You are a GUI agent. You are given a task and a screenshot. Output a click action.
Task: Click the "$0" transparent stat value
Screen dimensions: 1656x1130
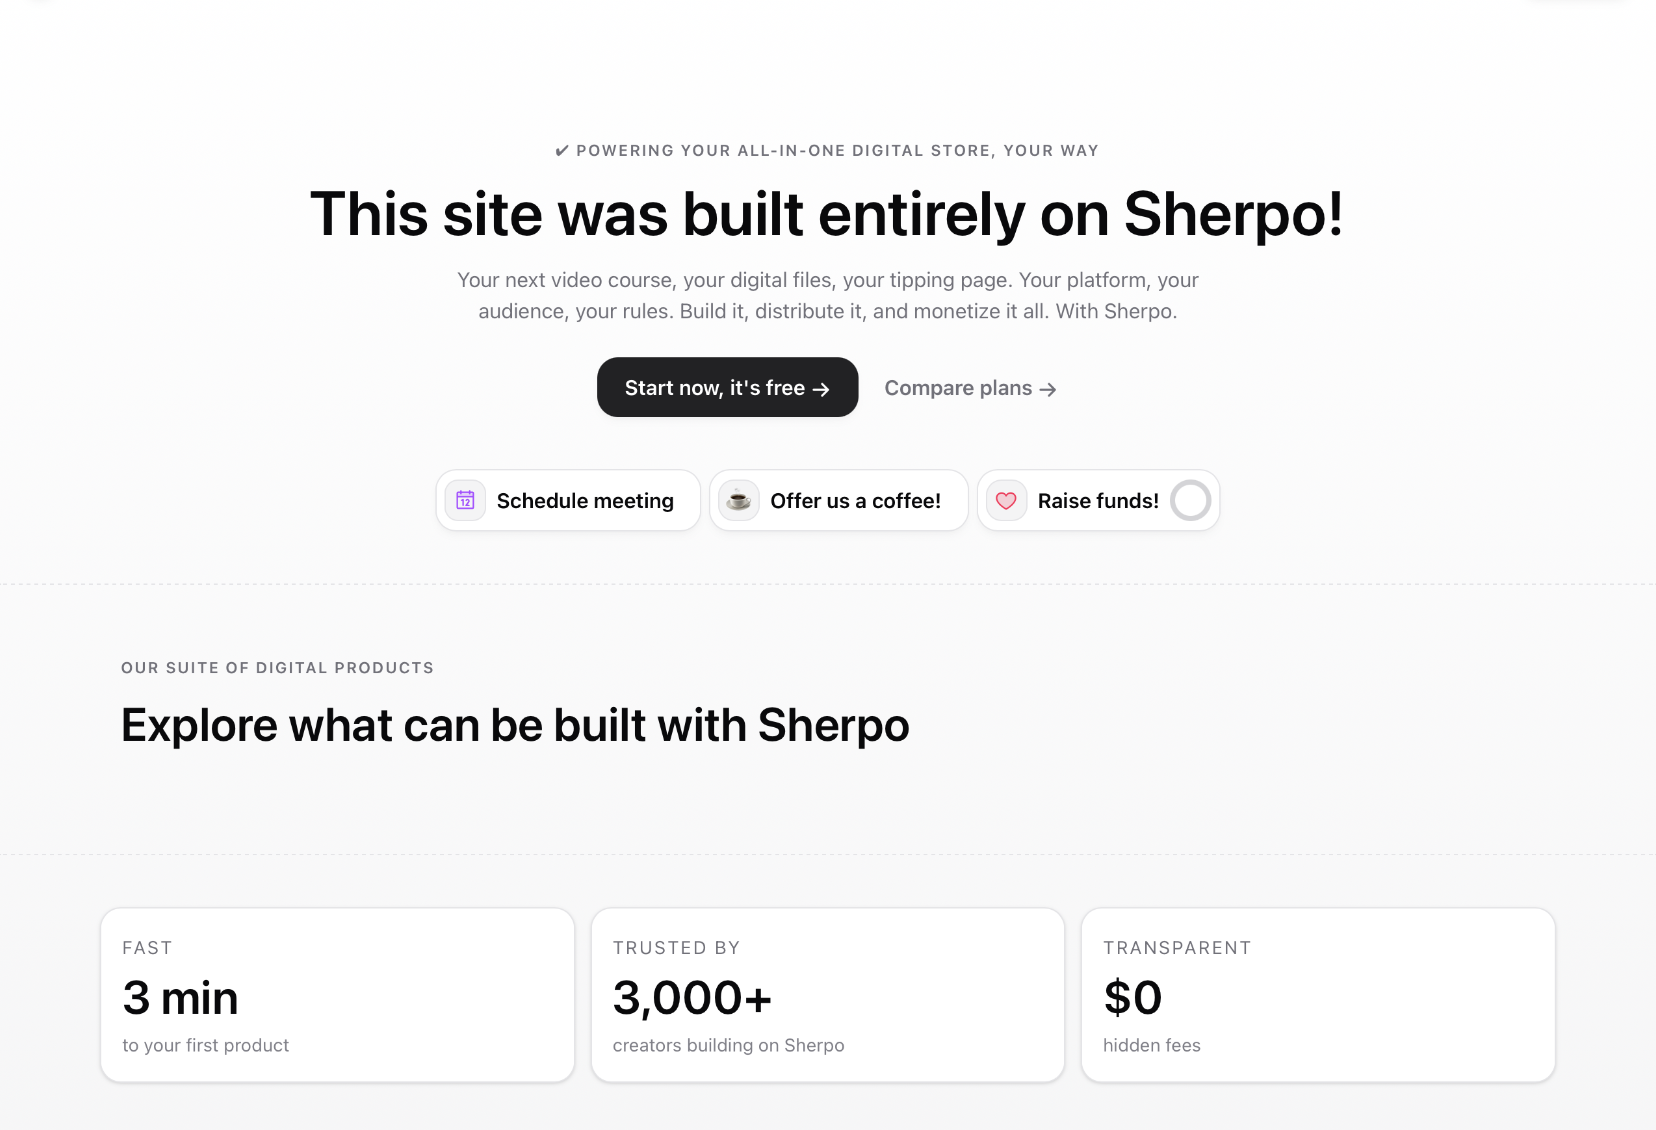coord(1132,998)
